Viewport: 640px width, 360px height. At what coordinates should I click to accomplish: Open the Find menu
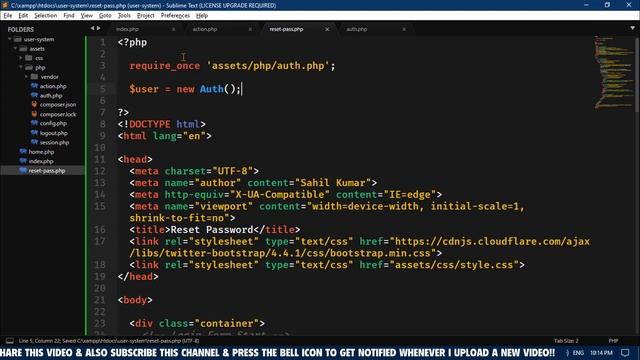(x=69, y=16)
